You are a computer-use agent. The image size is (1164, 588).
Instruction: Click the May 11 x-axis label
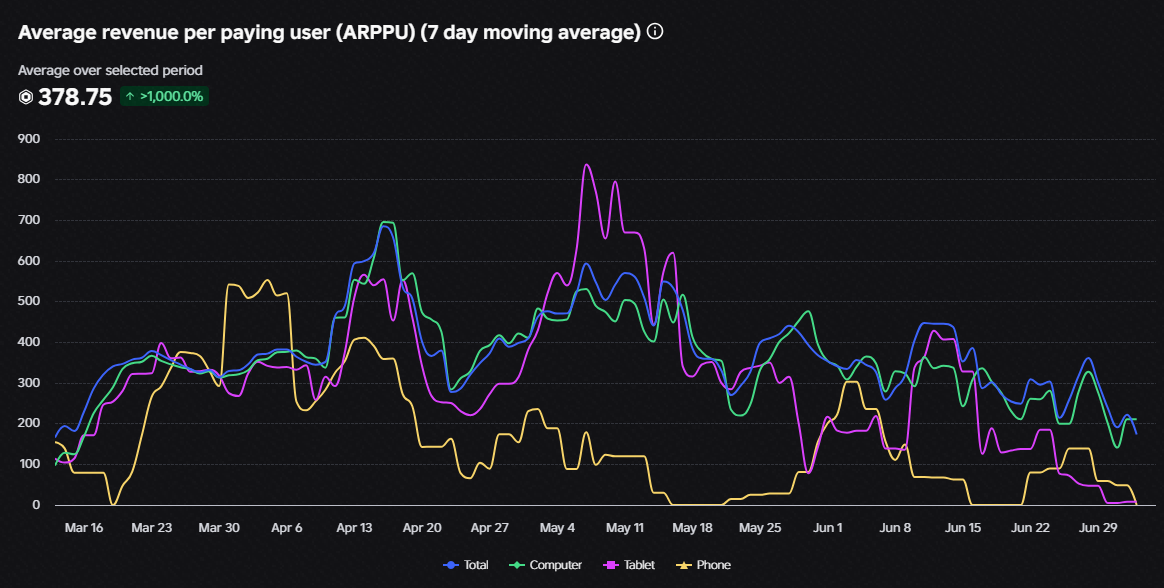(624, 528)
